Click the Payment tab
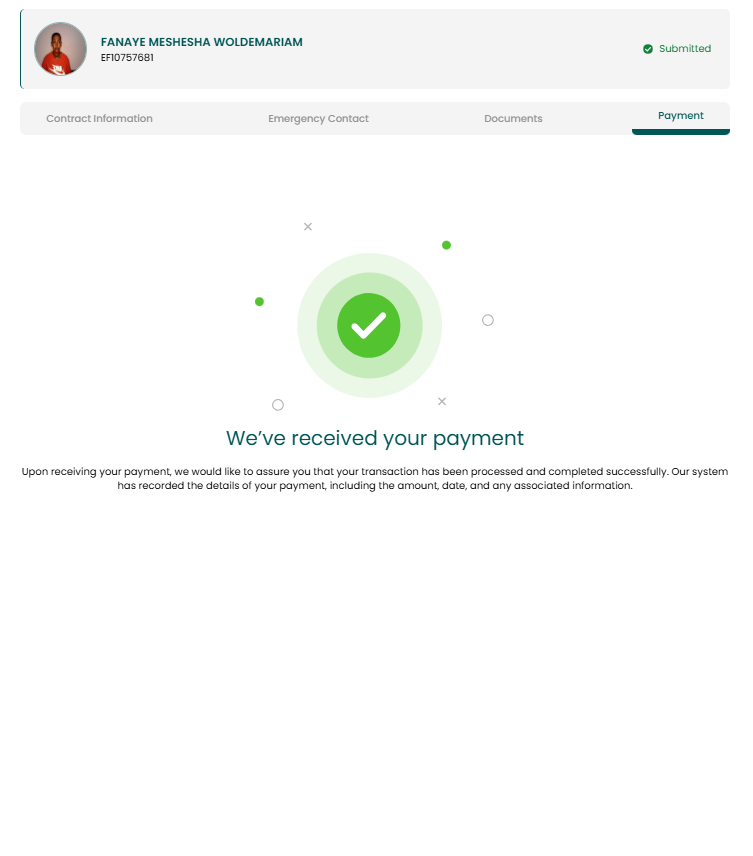Image resolution: width=753 pixels, height=856 pixels. click(x=680, y=116)
